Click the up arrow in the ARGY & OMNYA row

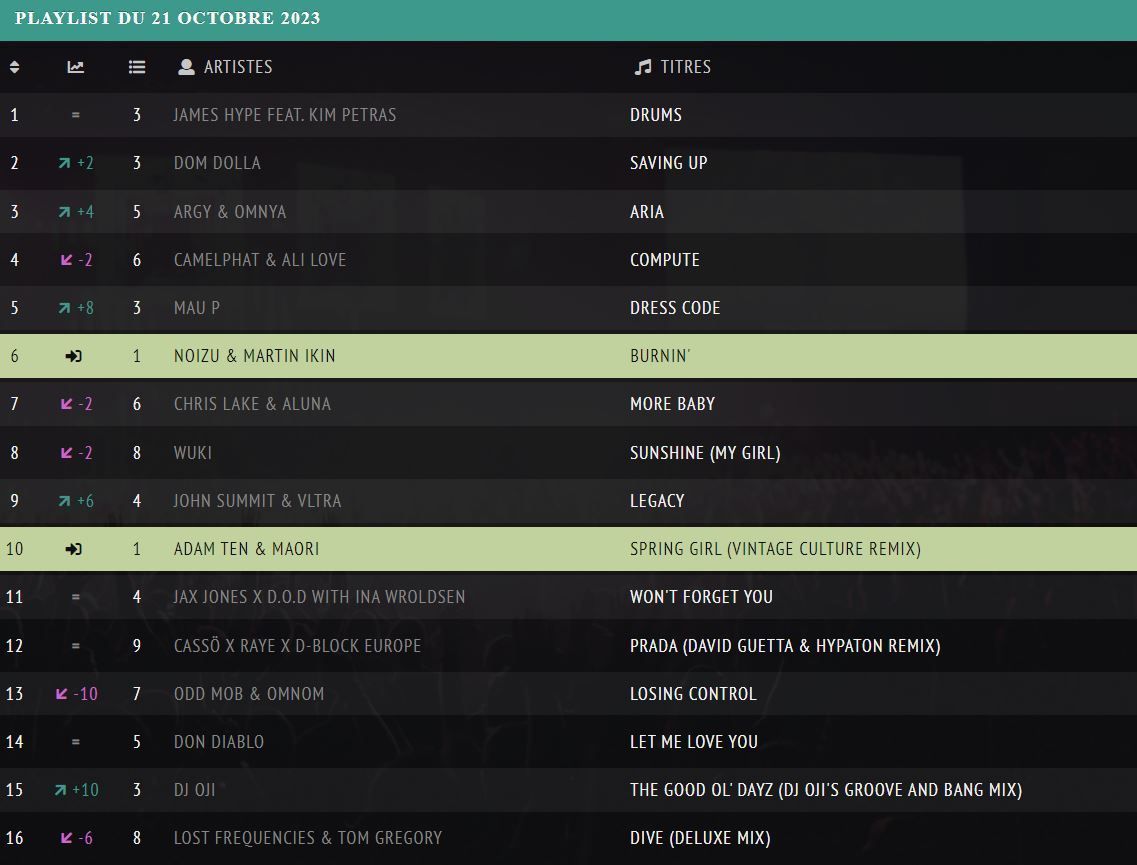click(x=65, y=212)
